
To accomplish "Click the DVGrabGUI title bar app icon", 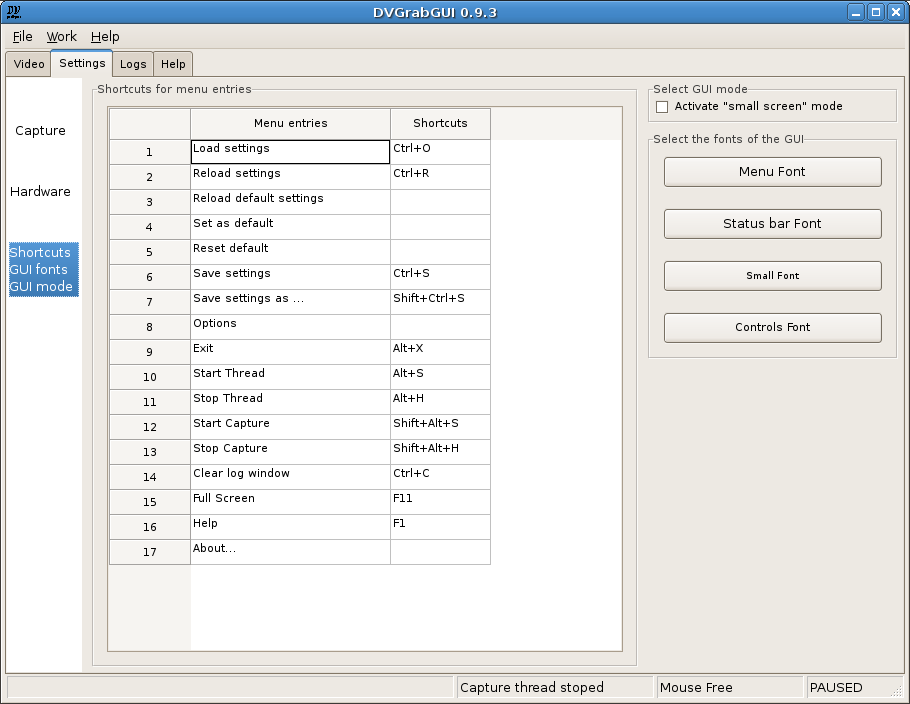I will (x=14, y=12).
